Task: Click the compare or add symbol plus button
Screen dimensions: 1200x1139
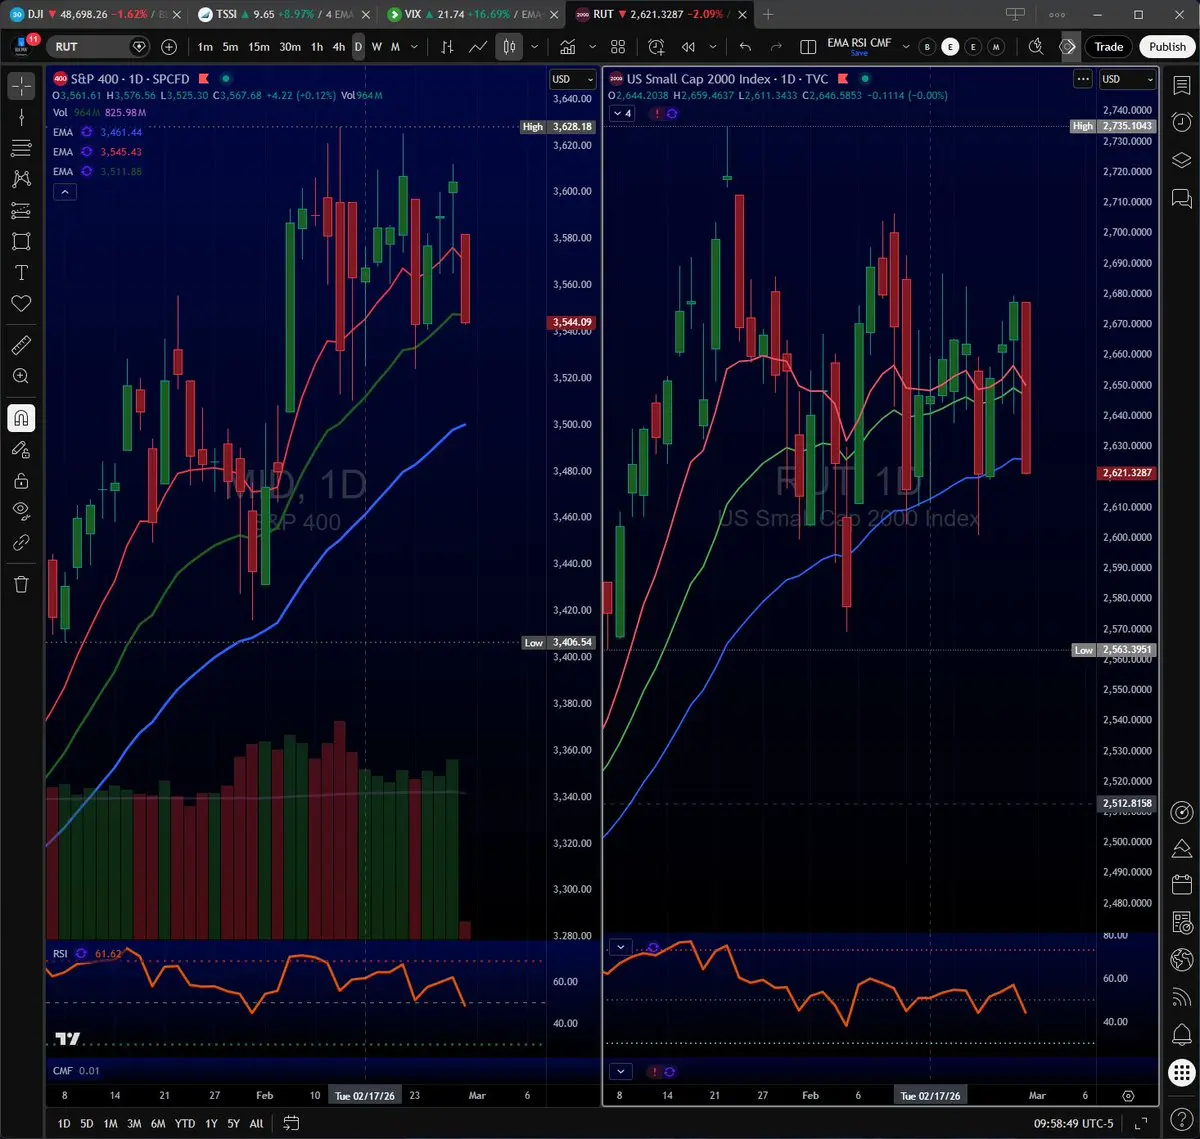Action: (169, 47)
